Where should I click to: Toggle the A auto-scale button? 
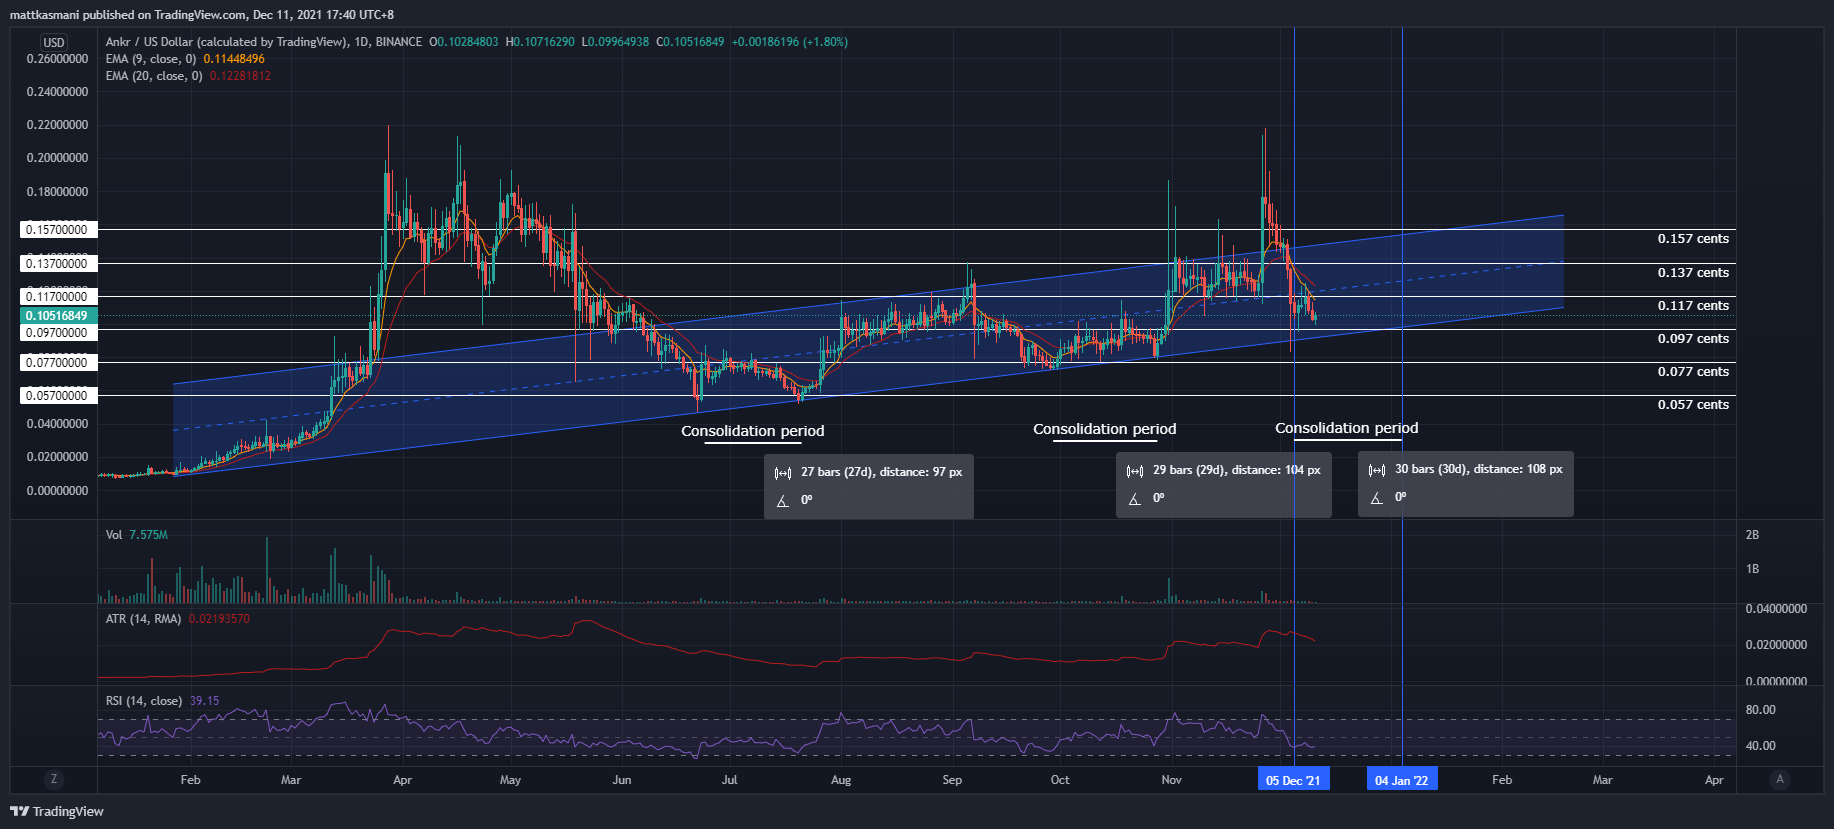[1779, 779]
